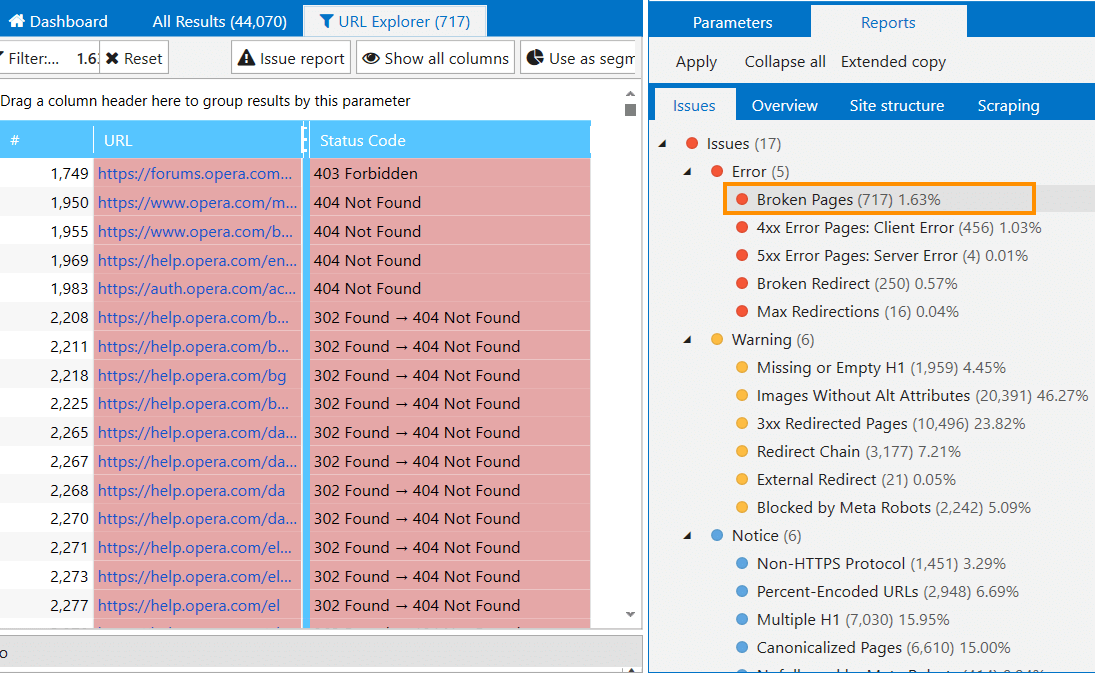Image resolution: width=1095 pixels, height=675 pixels.
Task: Click the Issues (17) root label
Action: click(744, 143)
